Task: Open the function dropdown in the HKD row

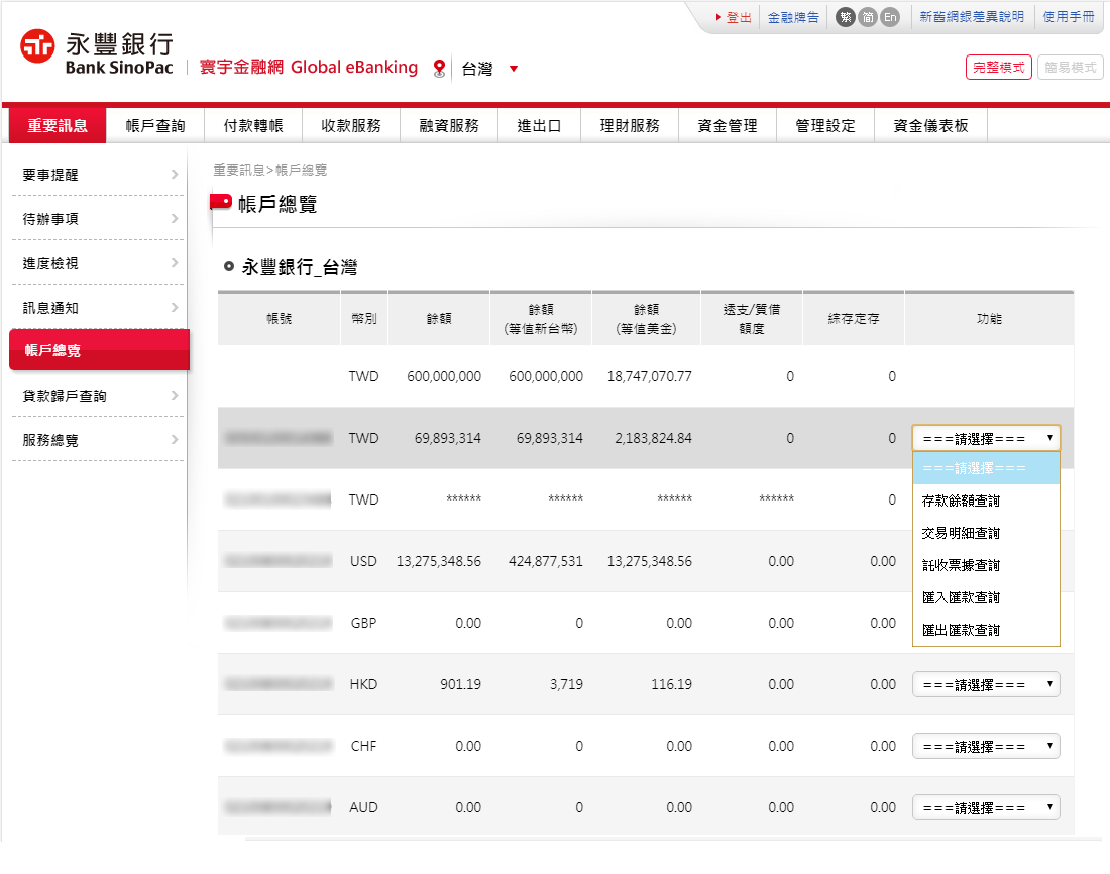Action: (x=986, y=684)
